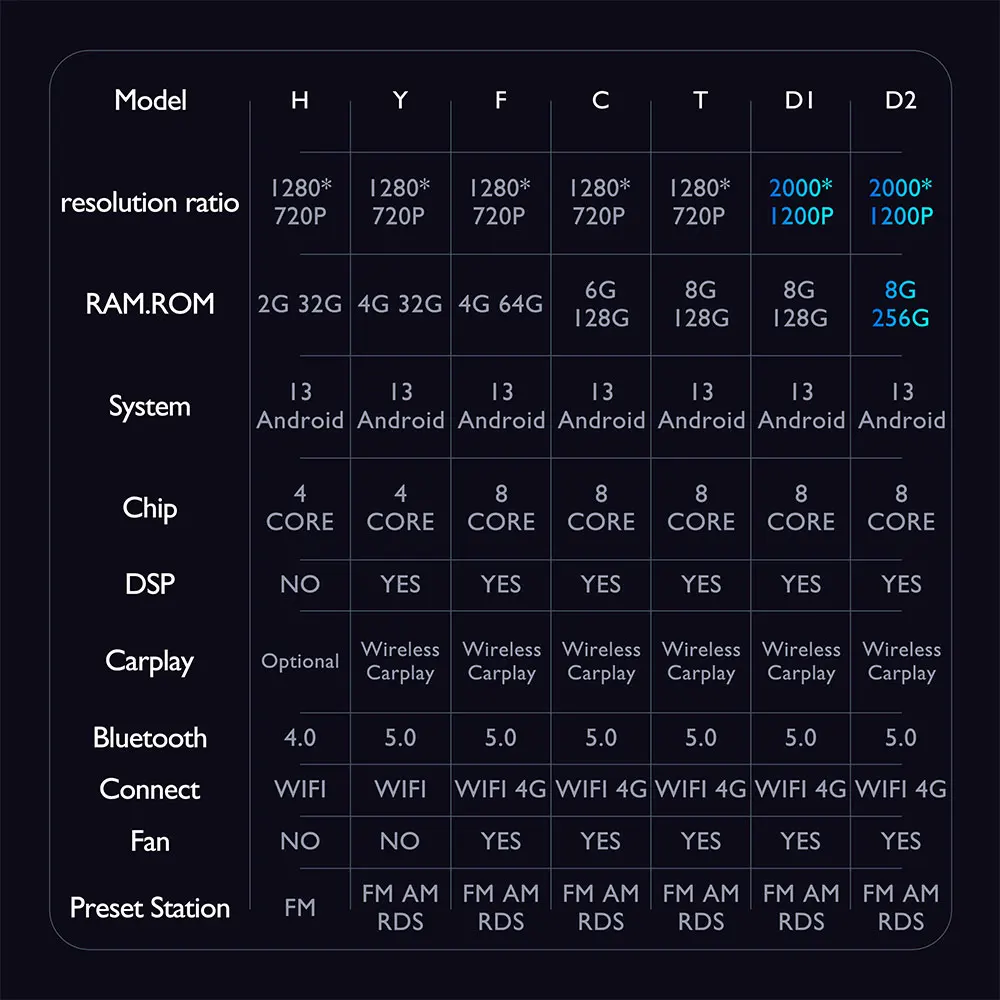This screenshot has height=1000, width=1000.
Task: Select the D2 model column header
Action: click(x=901, y=100)
